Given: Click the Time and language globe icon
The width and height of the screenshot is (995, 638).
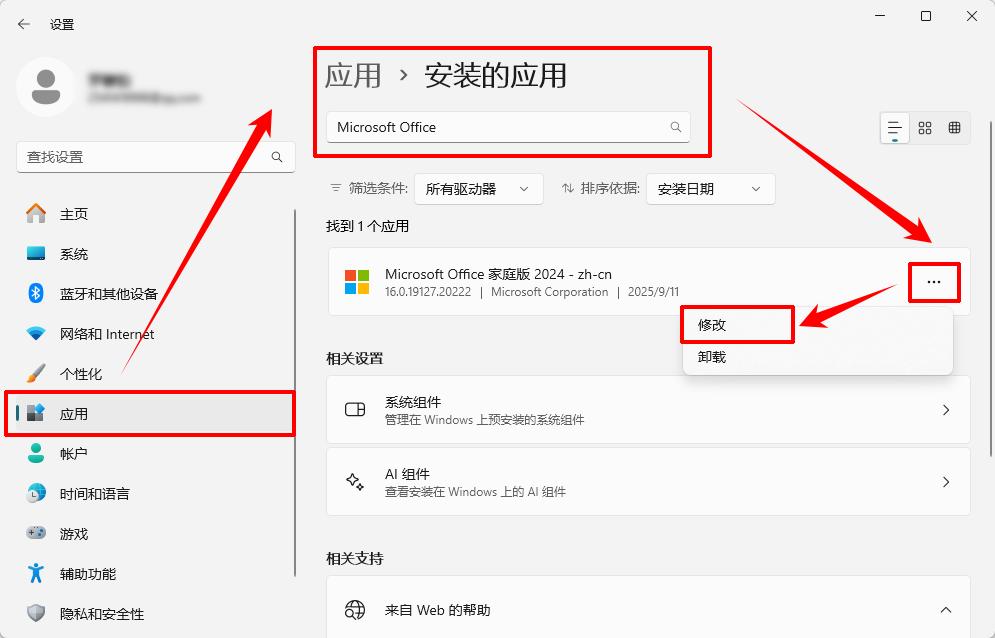Looking at the screenshot, I should tap(36, 493).
